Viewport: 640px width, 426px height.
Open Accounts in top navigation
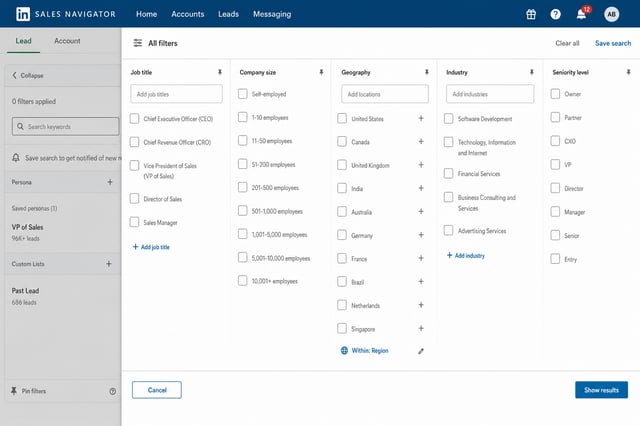pos(188,14)
